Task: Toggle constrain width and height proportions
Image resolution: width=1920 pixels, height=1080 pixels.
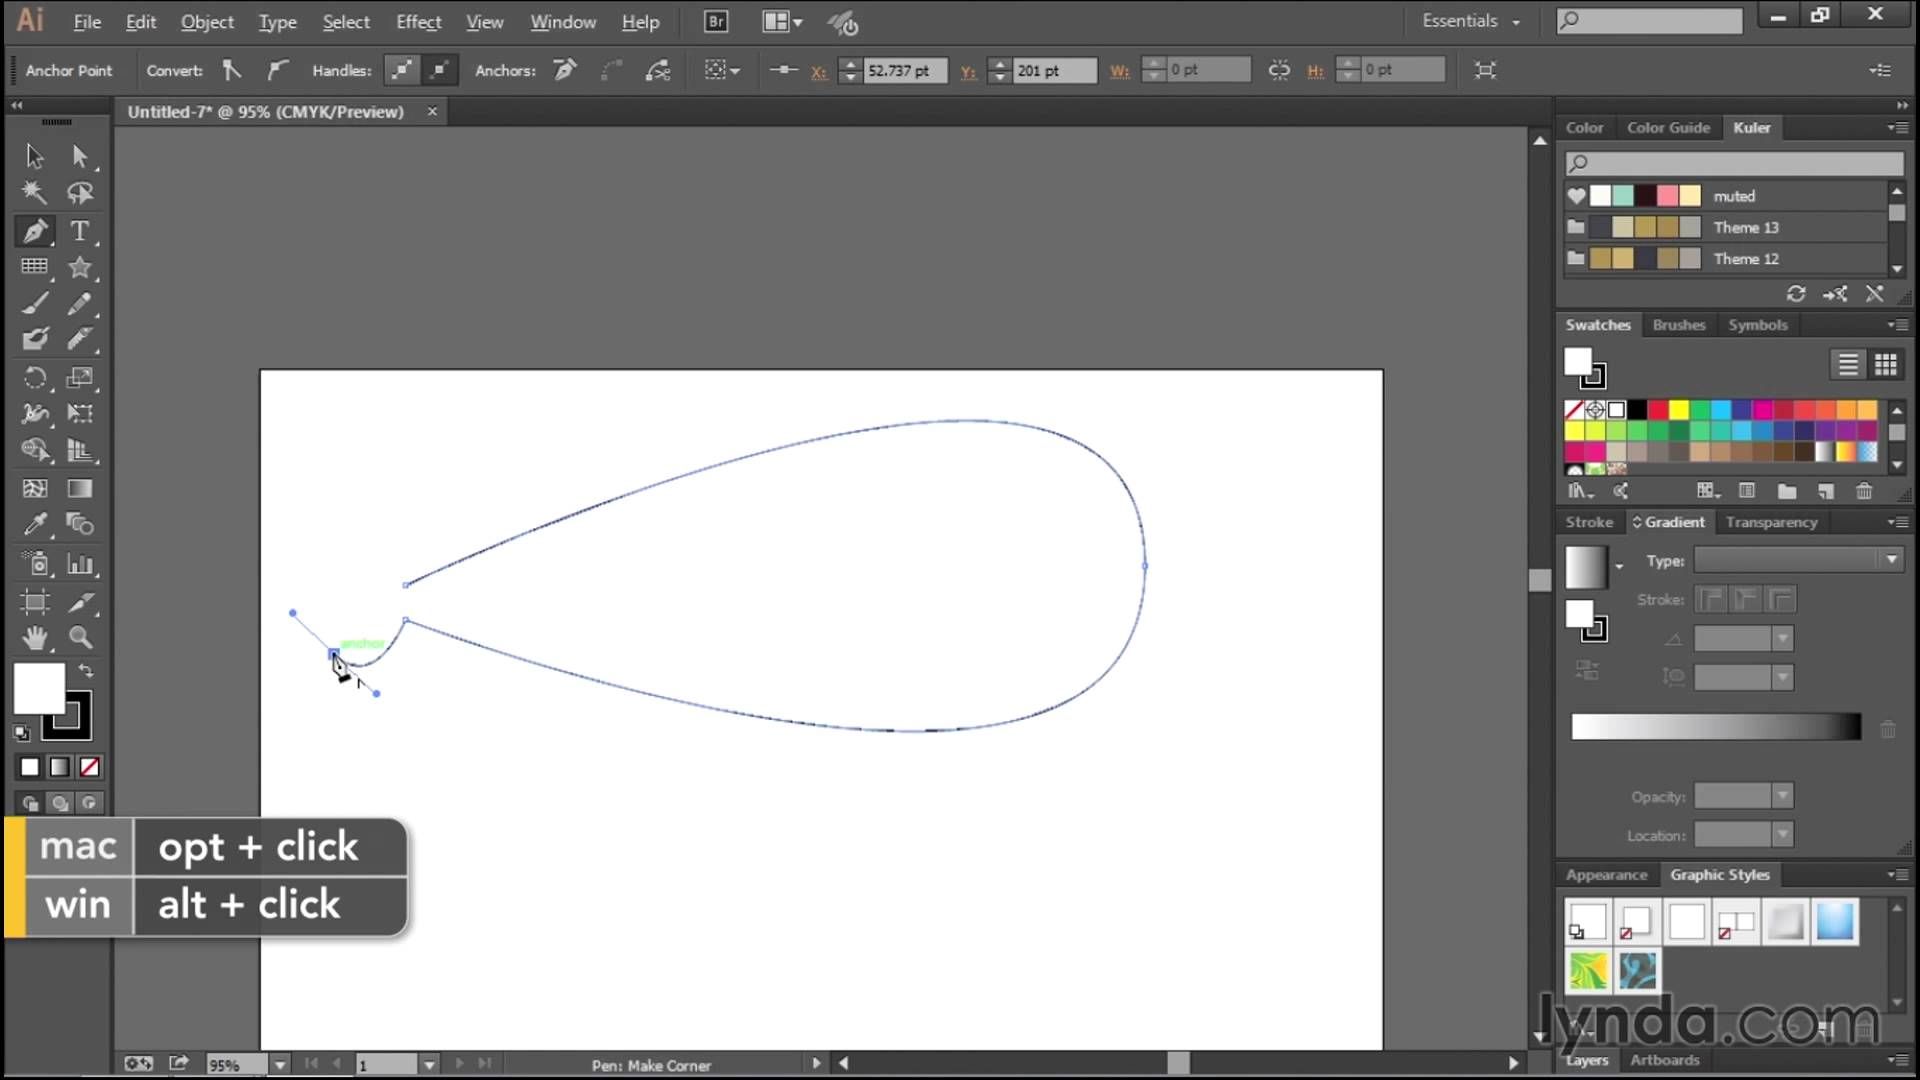Action: pos(1278,70)
